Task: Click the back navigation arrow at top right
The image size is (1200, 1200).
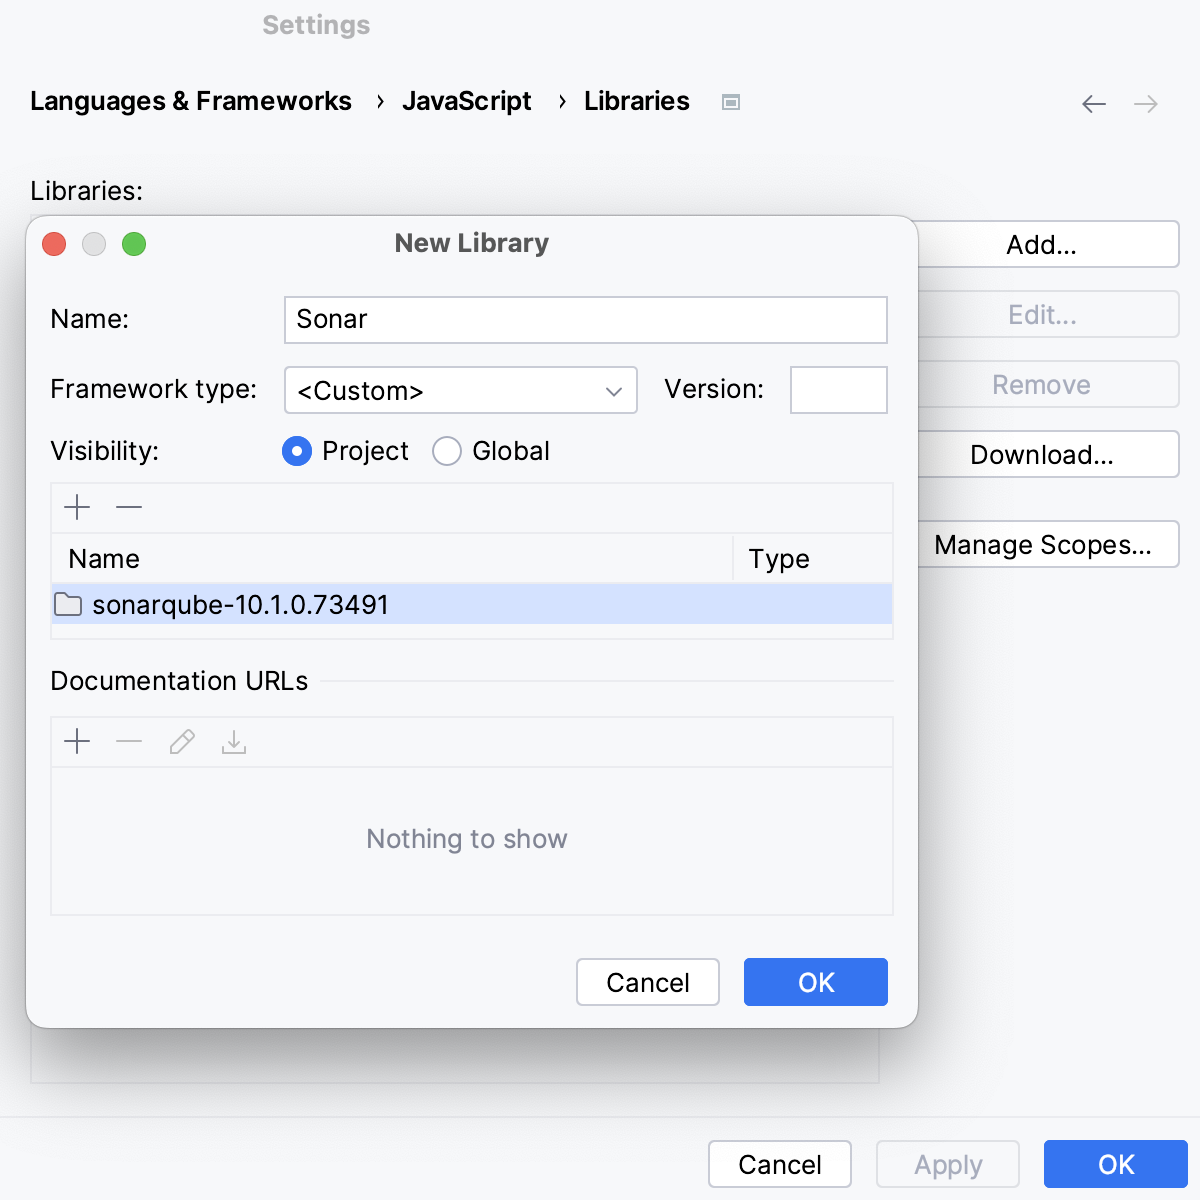Action: tap(1093, 103)
